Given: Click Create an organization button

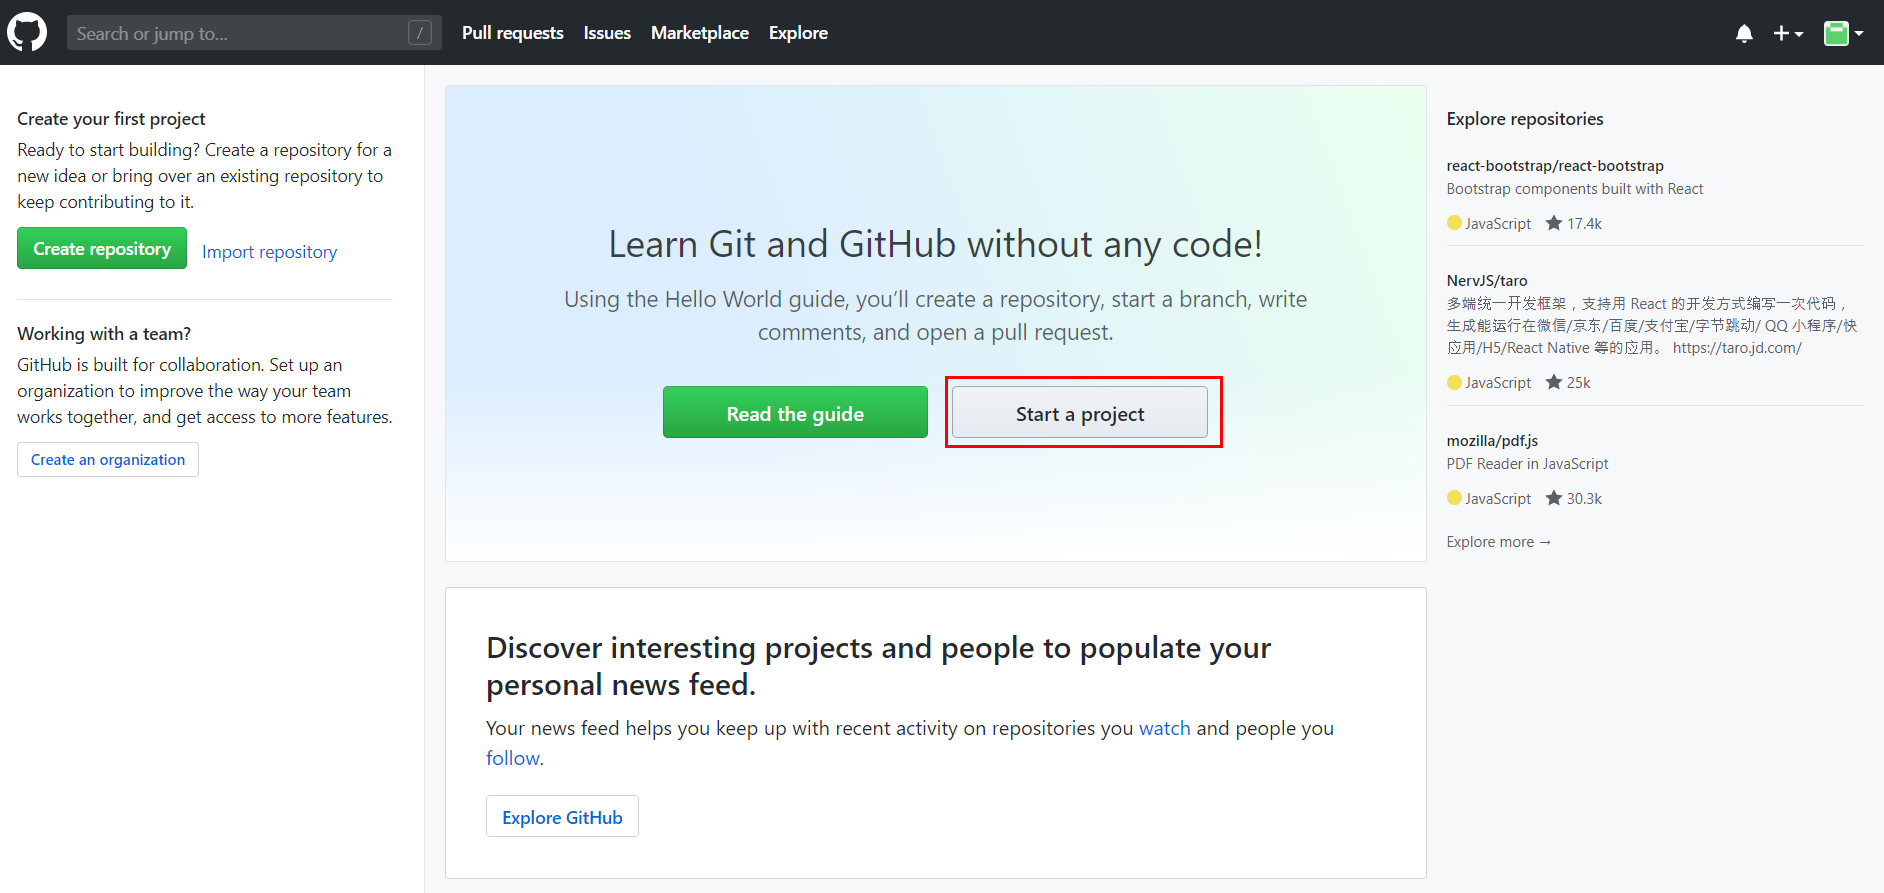Looking at the screenshot, I should (108, 460).
